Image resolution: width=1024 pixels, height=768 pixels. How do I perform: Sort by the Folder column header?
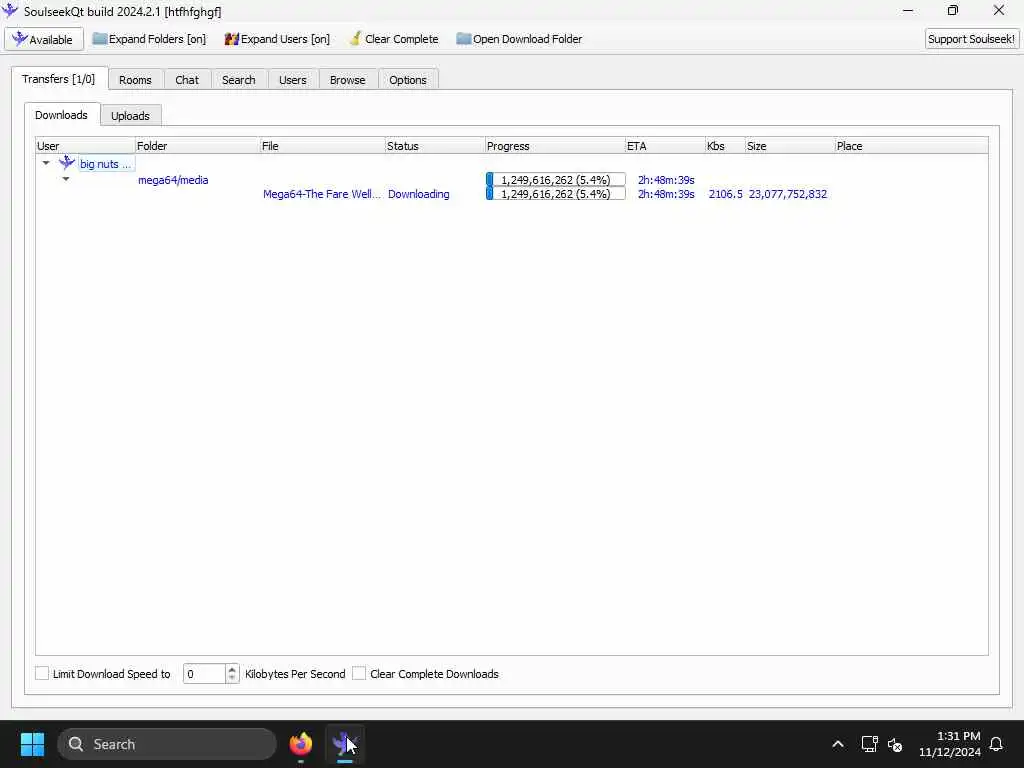pyautogui.click(x=197, y=146)
